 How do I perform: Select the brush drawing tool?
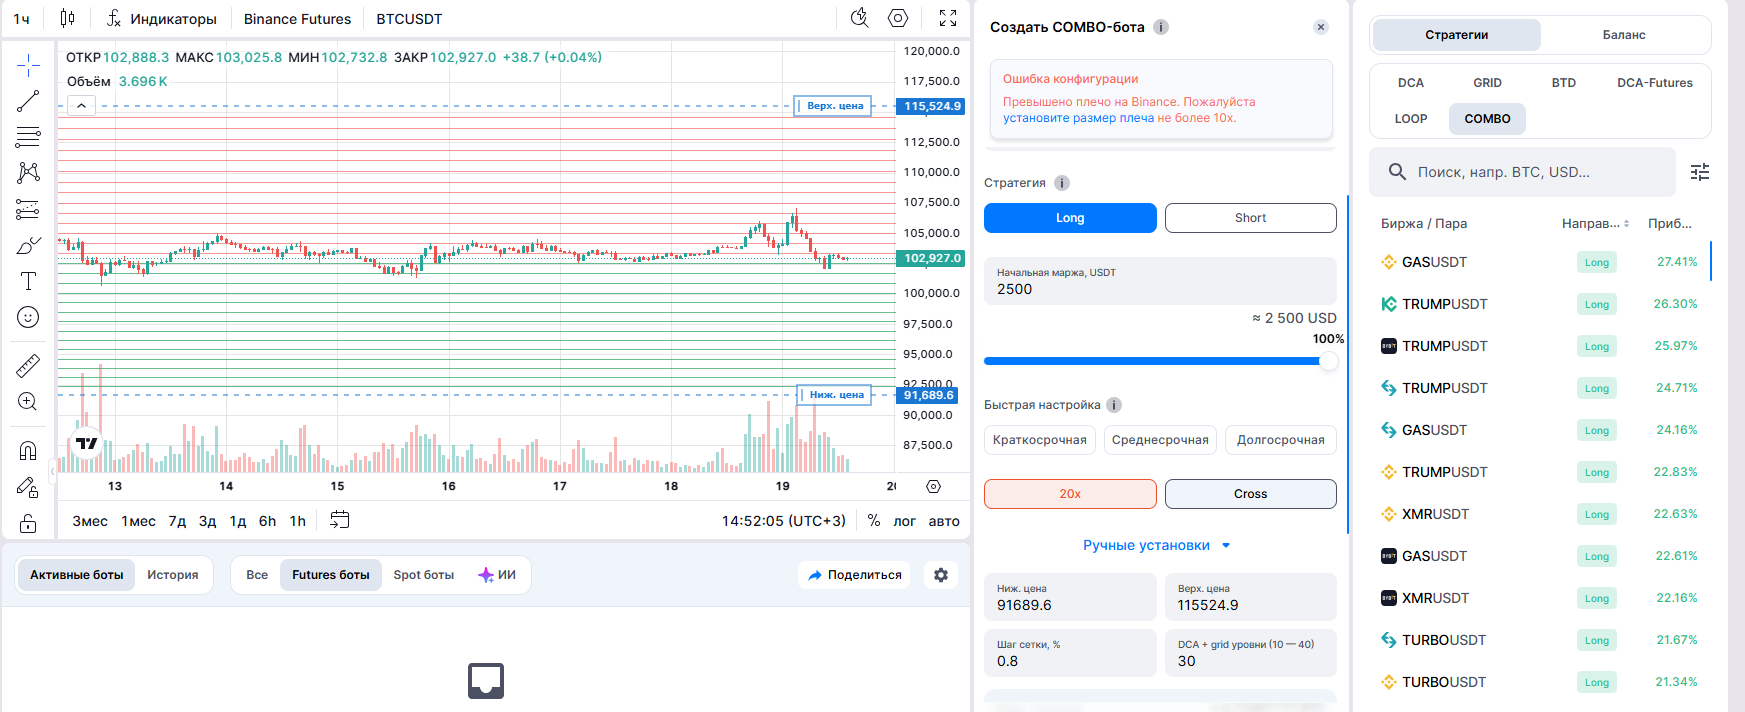[x=28, y=245]
